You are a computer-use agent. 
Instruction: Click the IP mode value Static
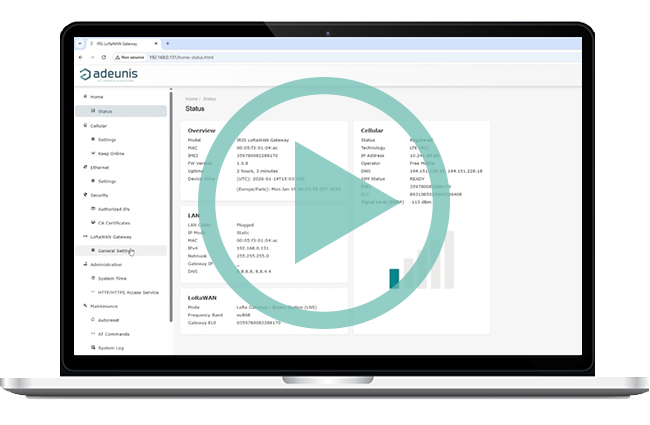[243, 233]
